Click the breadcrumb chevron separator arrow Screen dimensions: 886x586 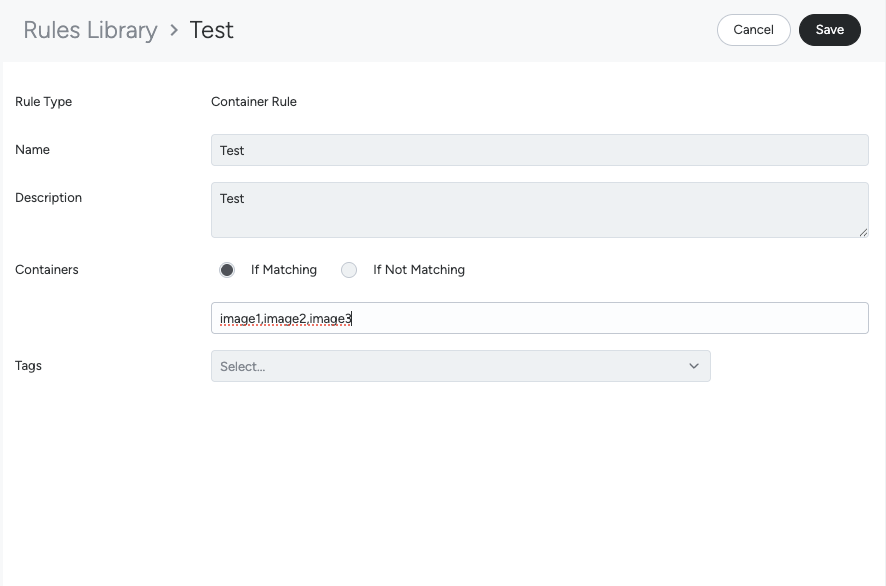point(174,30)
